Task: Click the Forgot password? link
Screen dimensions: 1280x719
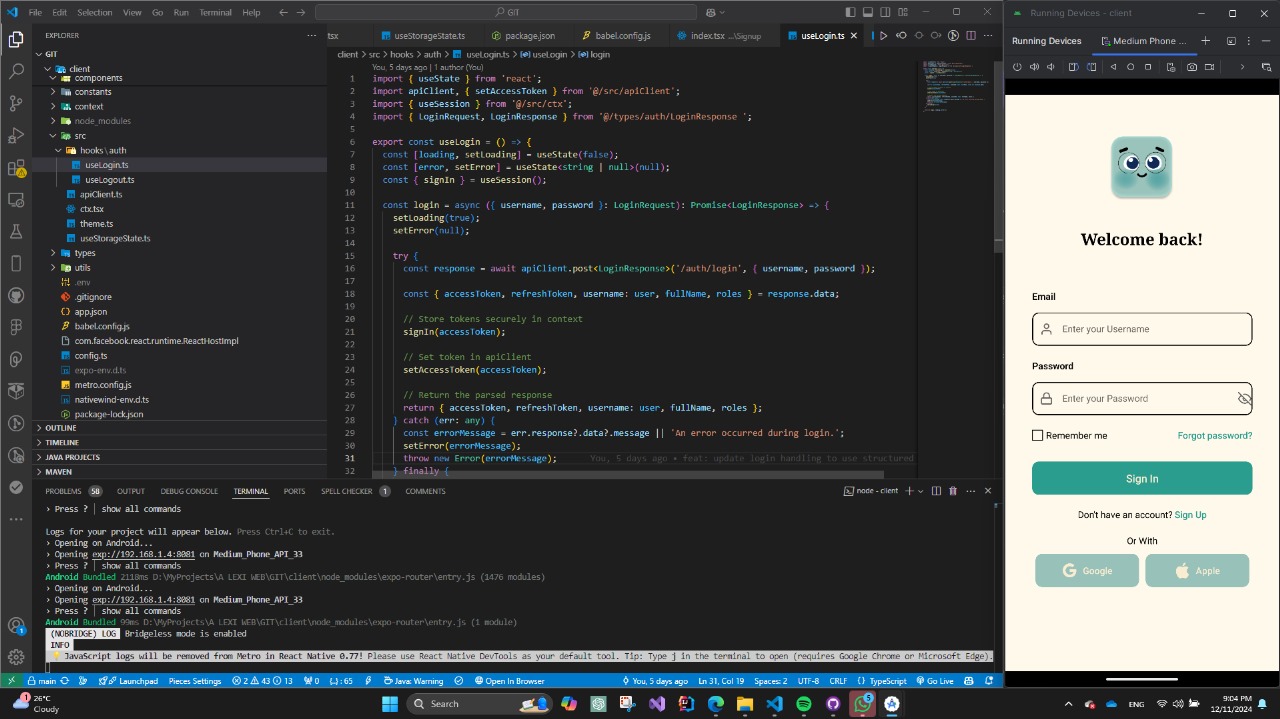Action: [1214, 436]
